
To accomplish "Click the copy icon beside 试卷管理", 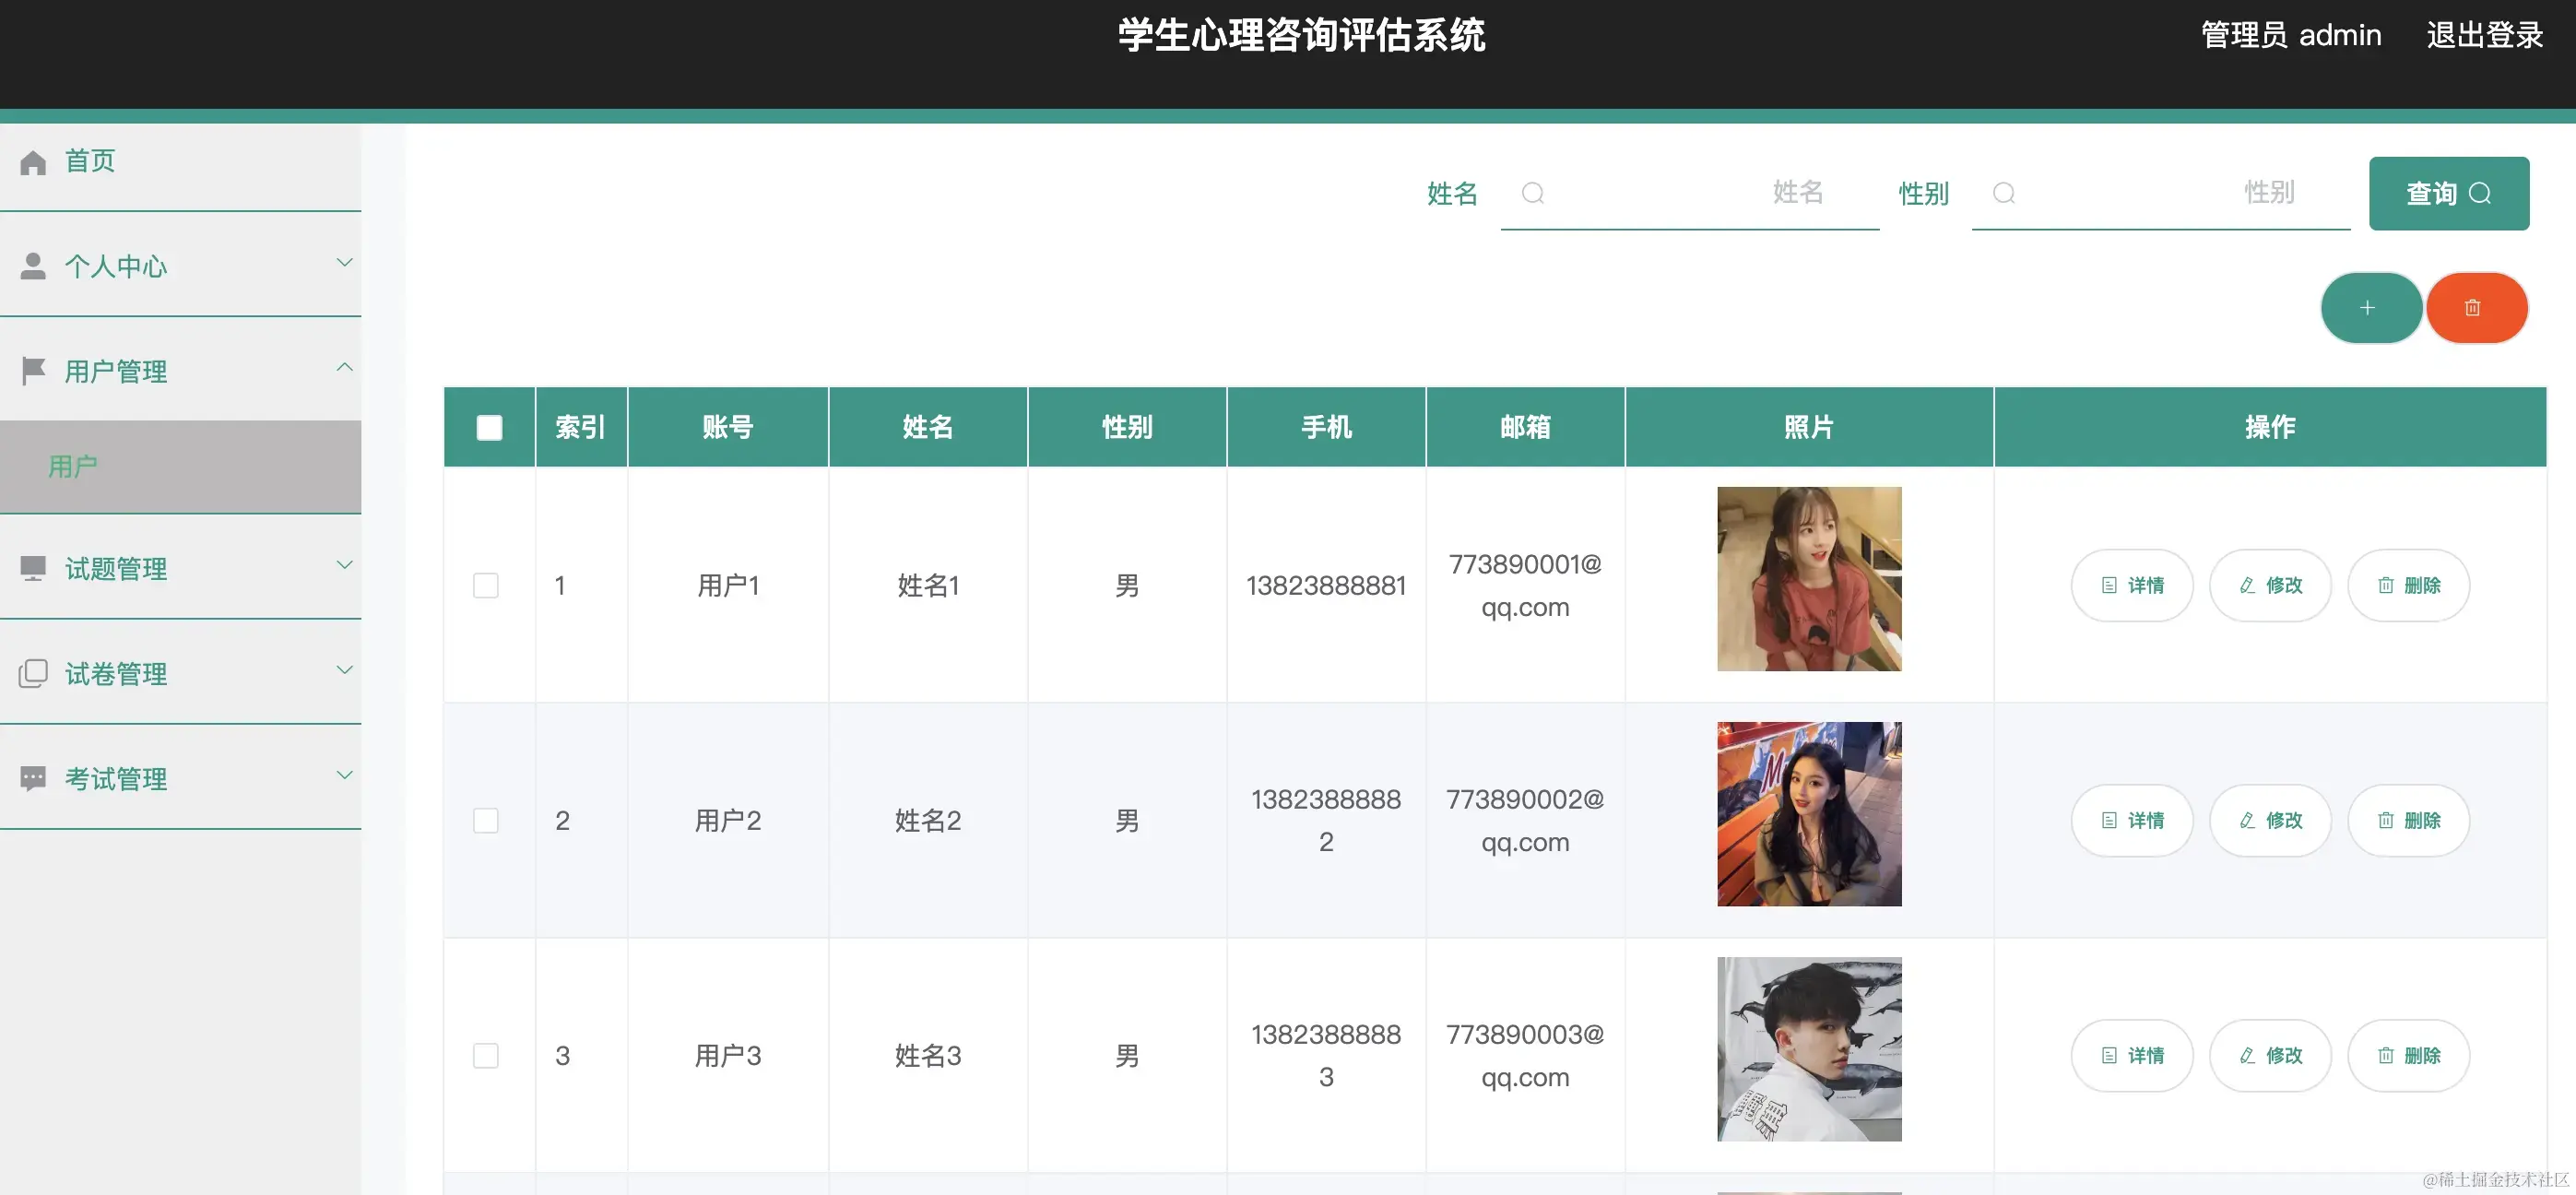I will 33,673.
